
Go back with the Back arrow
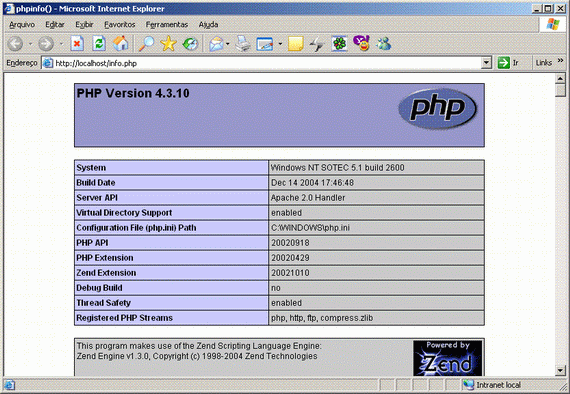(15, 44)
